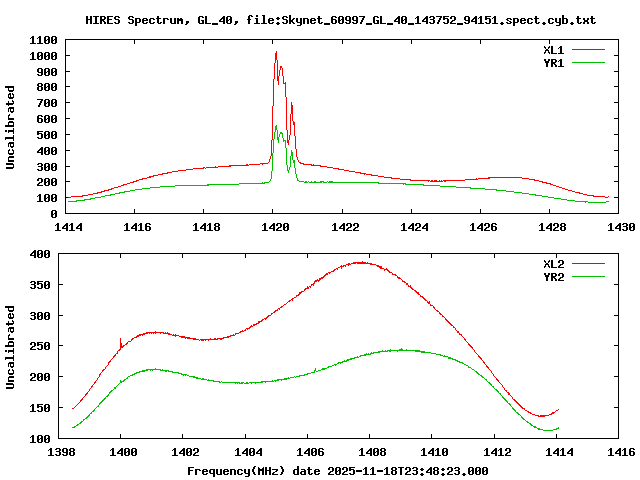The height and width of the screenshot is (480, 640).
Task: Click the Frequency(MHz) date axis label
Action: 338,470
